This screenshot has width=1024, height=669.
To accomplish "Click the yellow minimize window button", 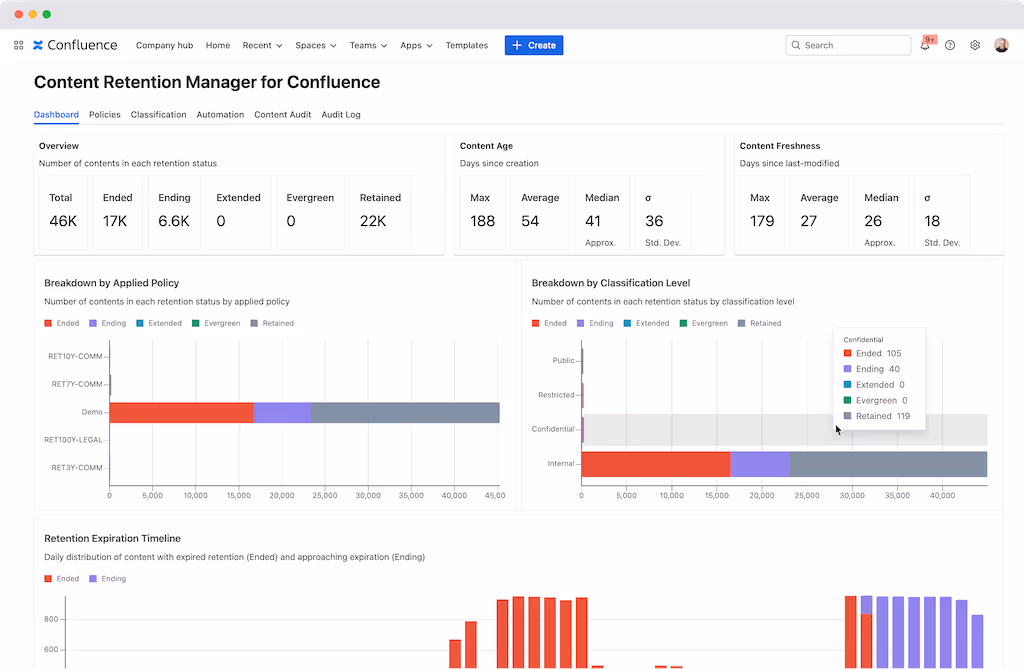I will point(33,14).
